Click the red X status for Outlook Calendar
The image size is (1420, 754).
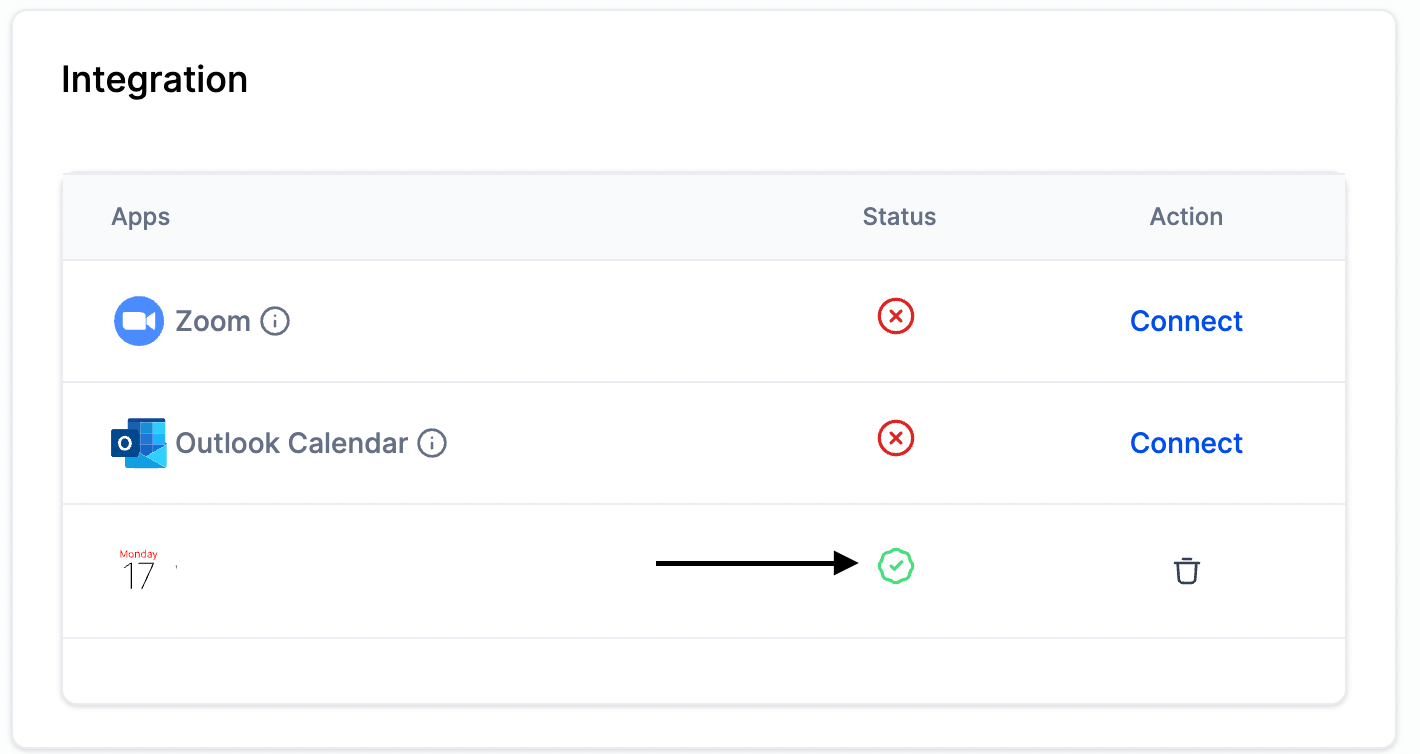[x=896, y=438]
